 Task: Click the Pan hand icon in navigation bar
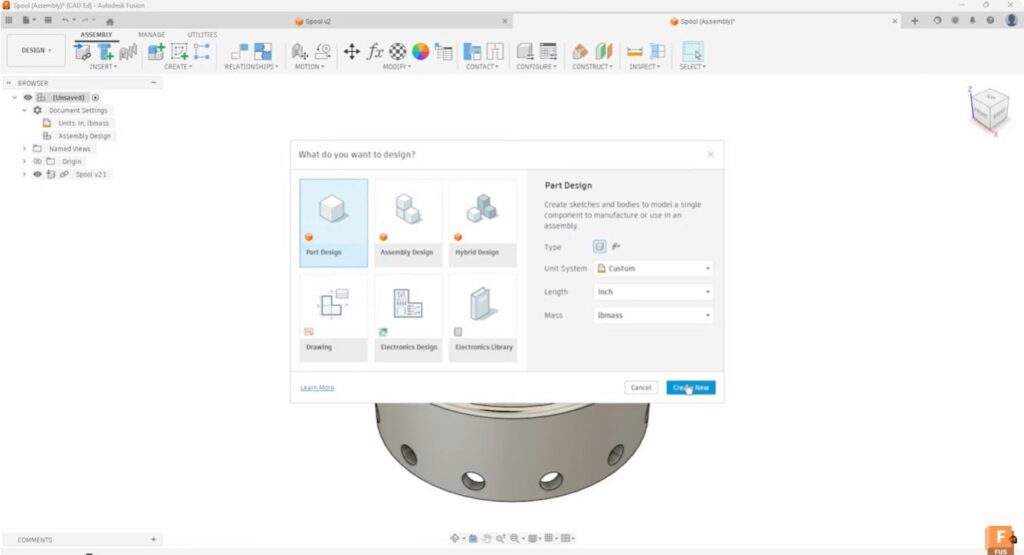click(x=487, y=538)
